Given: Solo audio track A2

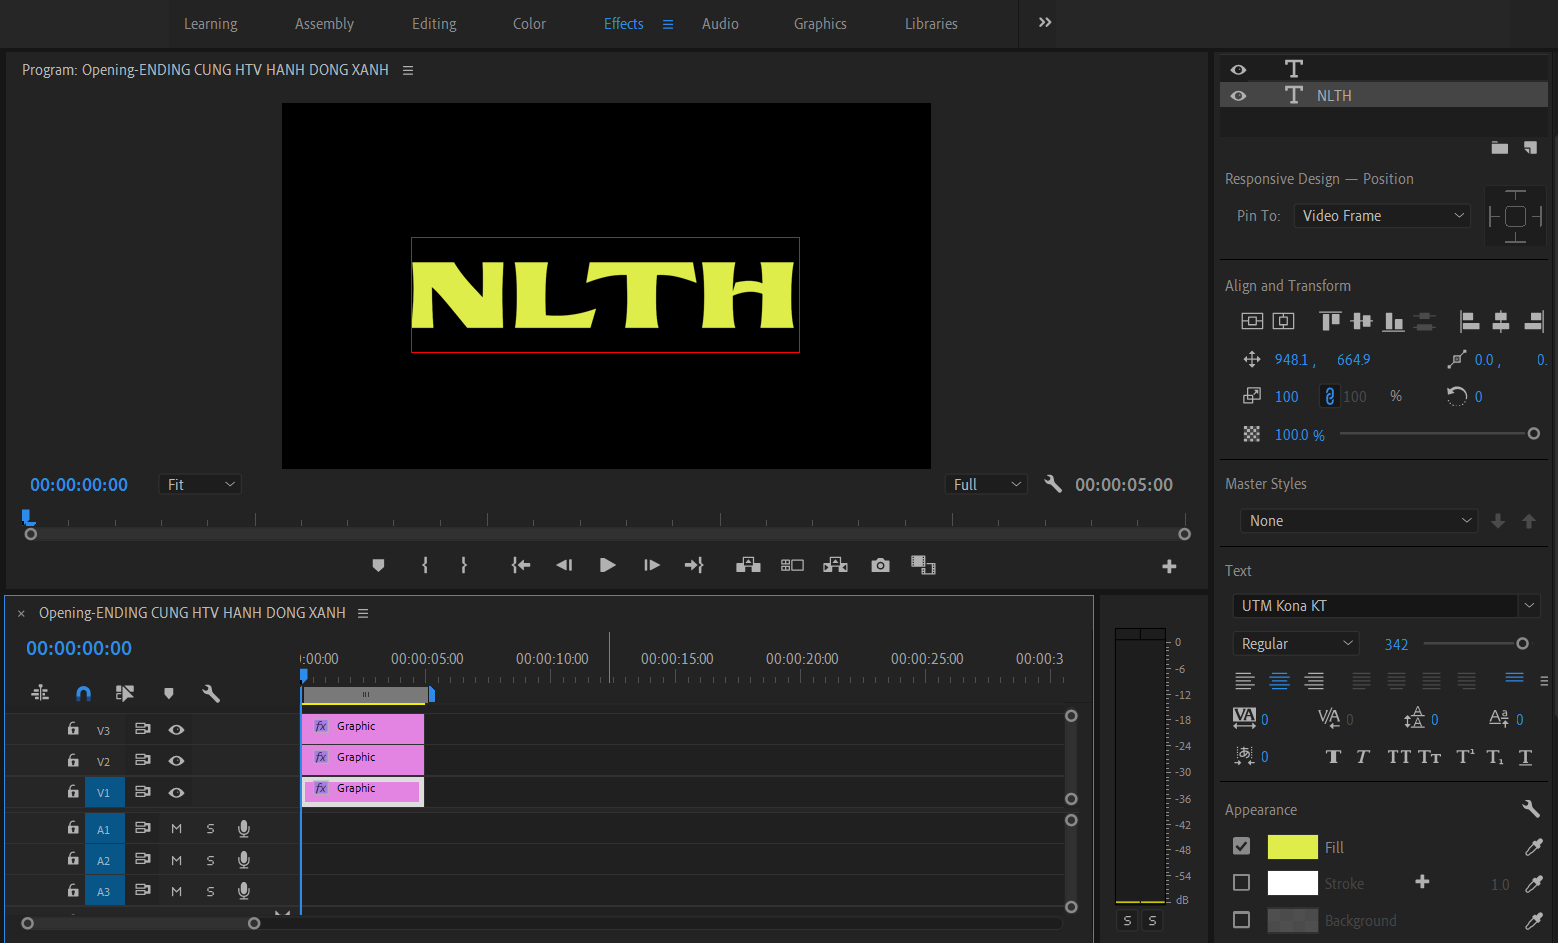Looking at the screenshot, I should (210, 860).
